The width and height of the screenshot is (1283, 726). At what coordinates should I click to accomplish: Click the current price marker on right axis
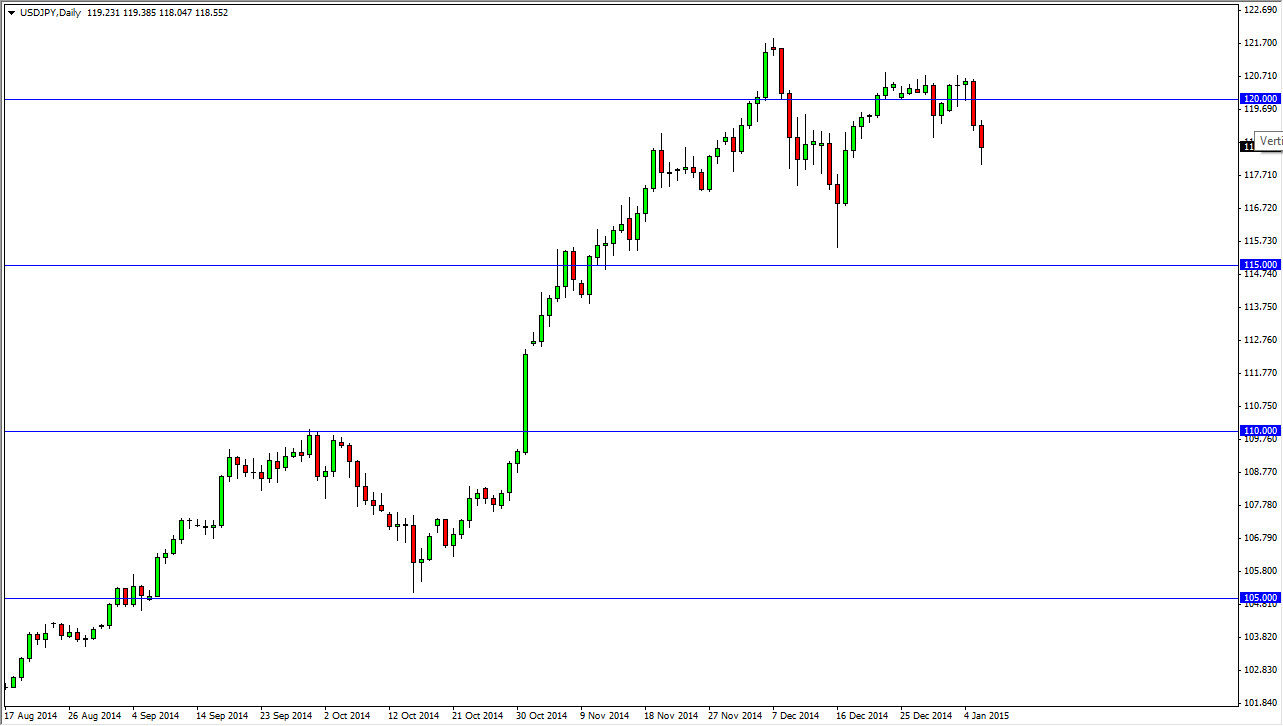[x=1246, y=145]
